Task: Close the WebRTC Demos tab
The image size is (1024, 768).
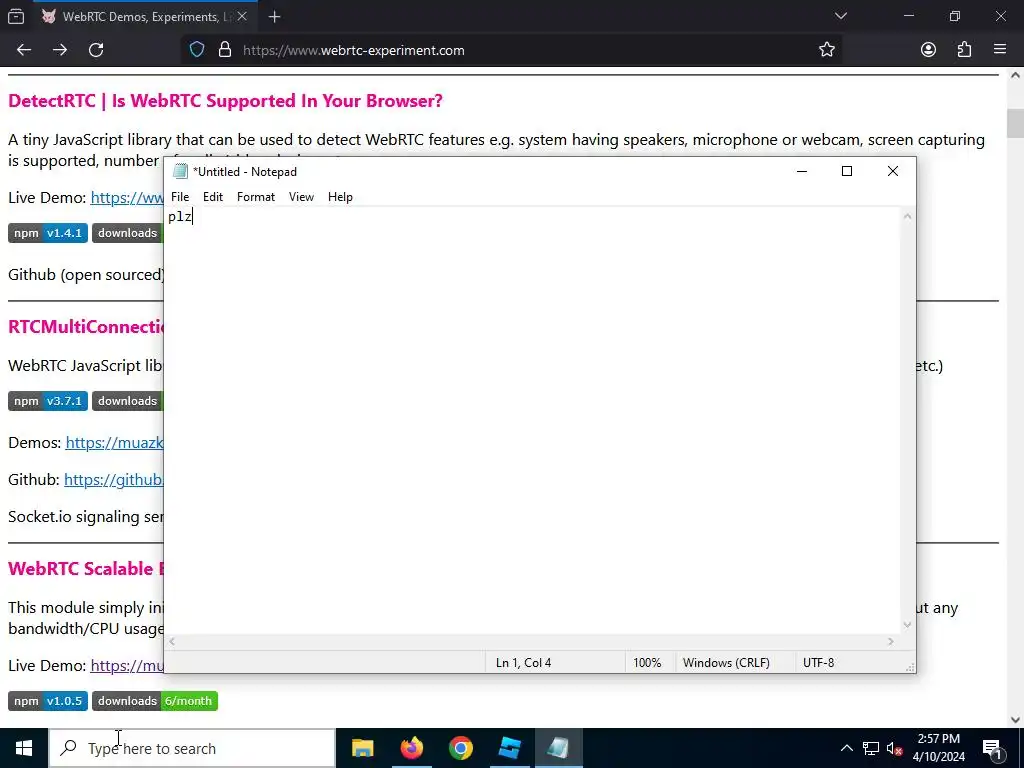Action: tap(242, 16)
